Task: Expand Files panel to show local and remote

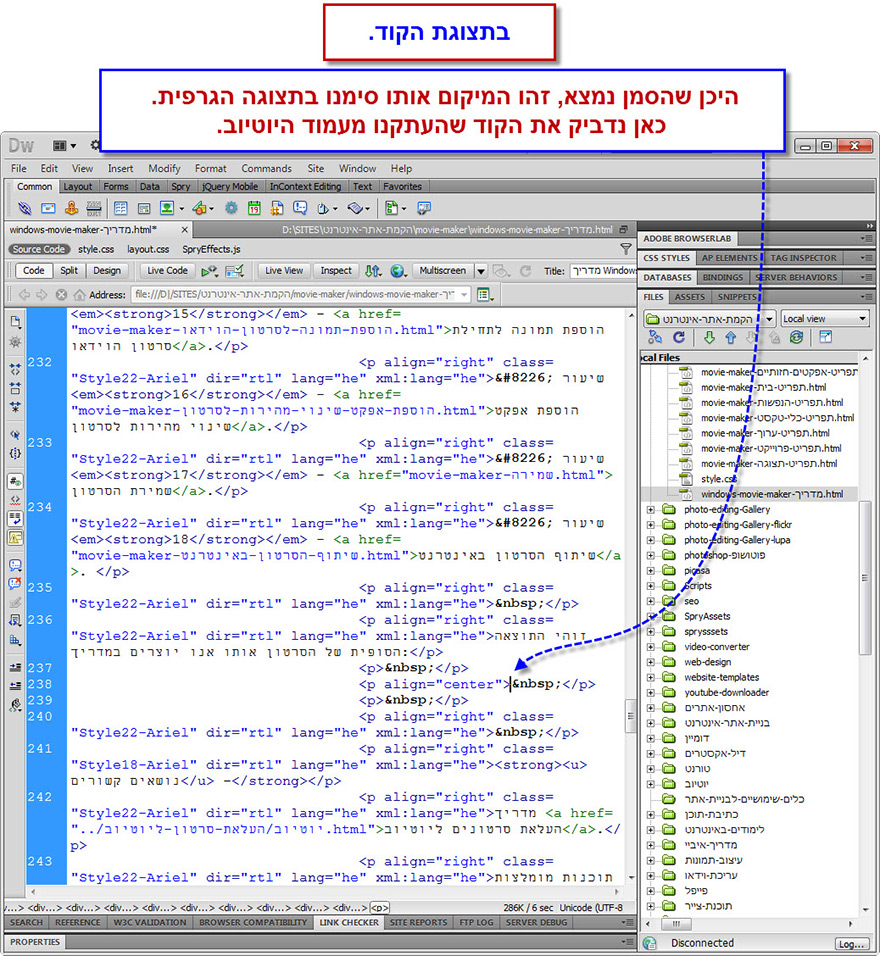Action: (826, 337)
